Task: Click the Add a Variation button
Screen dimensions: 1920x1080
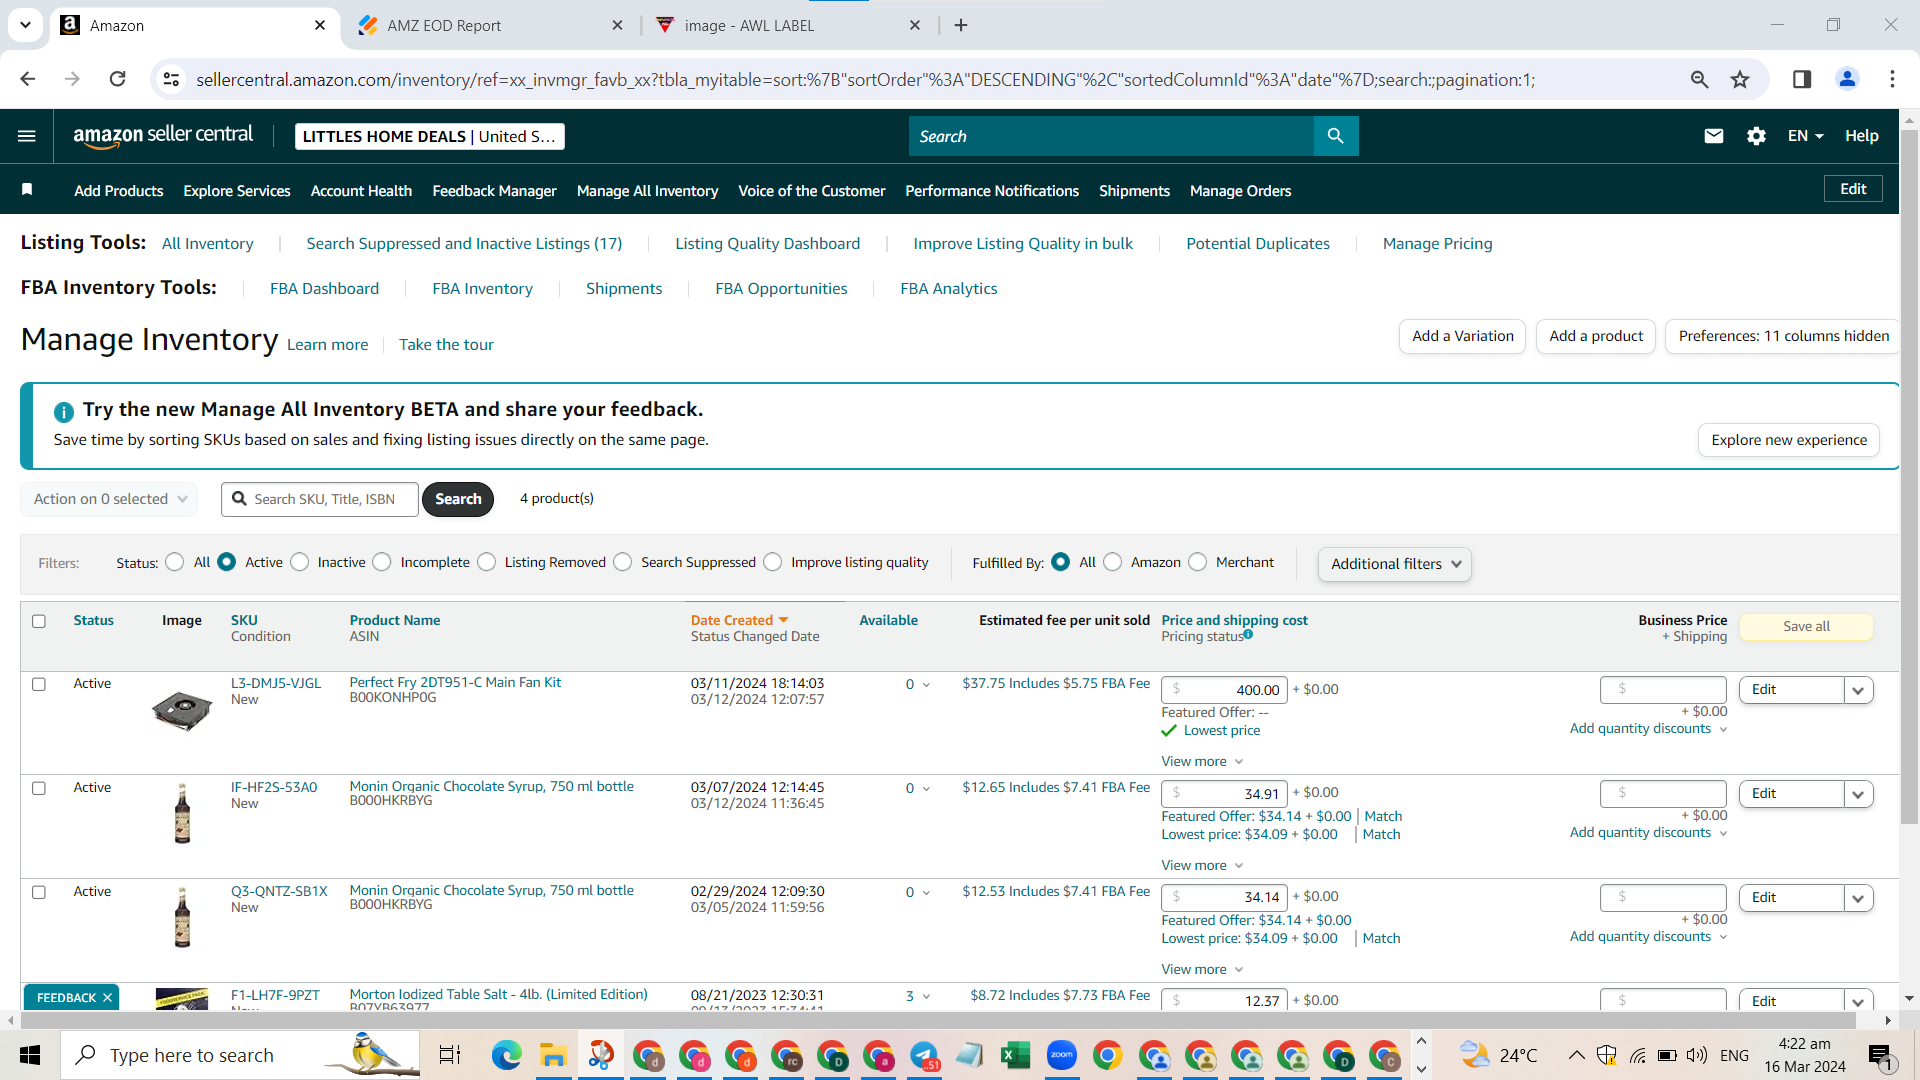Action: coord(1463,336)
